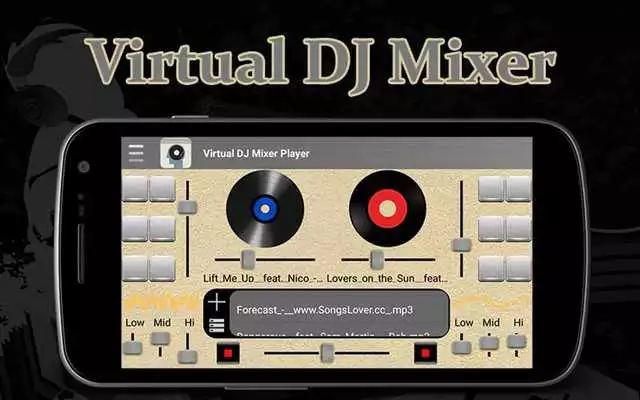Tap the right deck middle-row first sample pad
Viewport: 640px width, 400px height.
pyautogui.click(x=491, y=229)
